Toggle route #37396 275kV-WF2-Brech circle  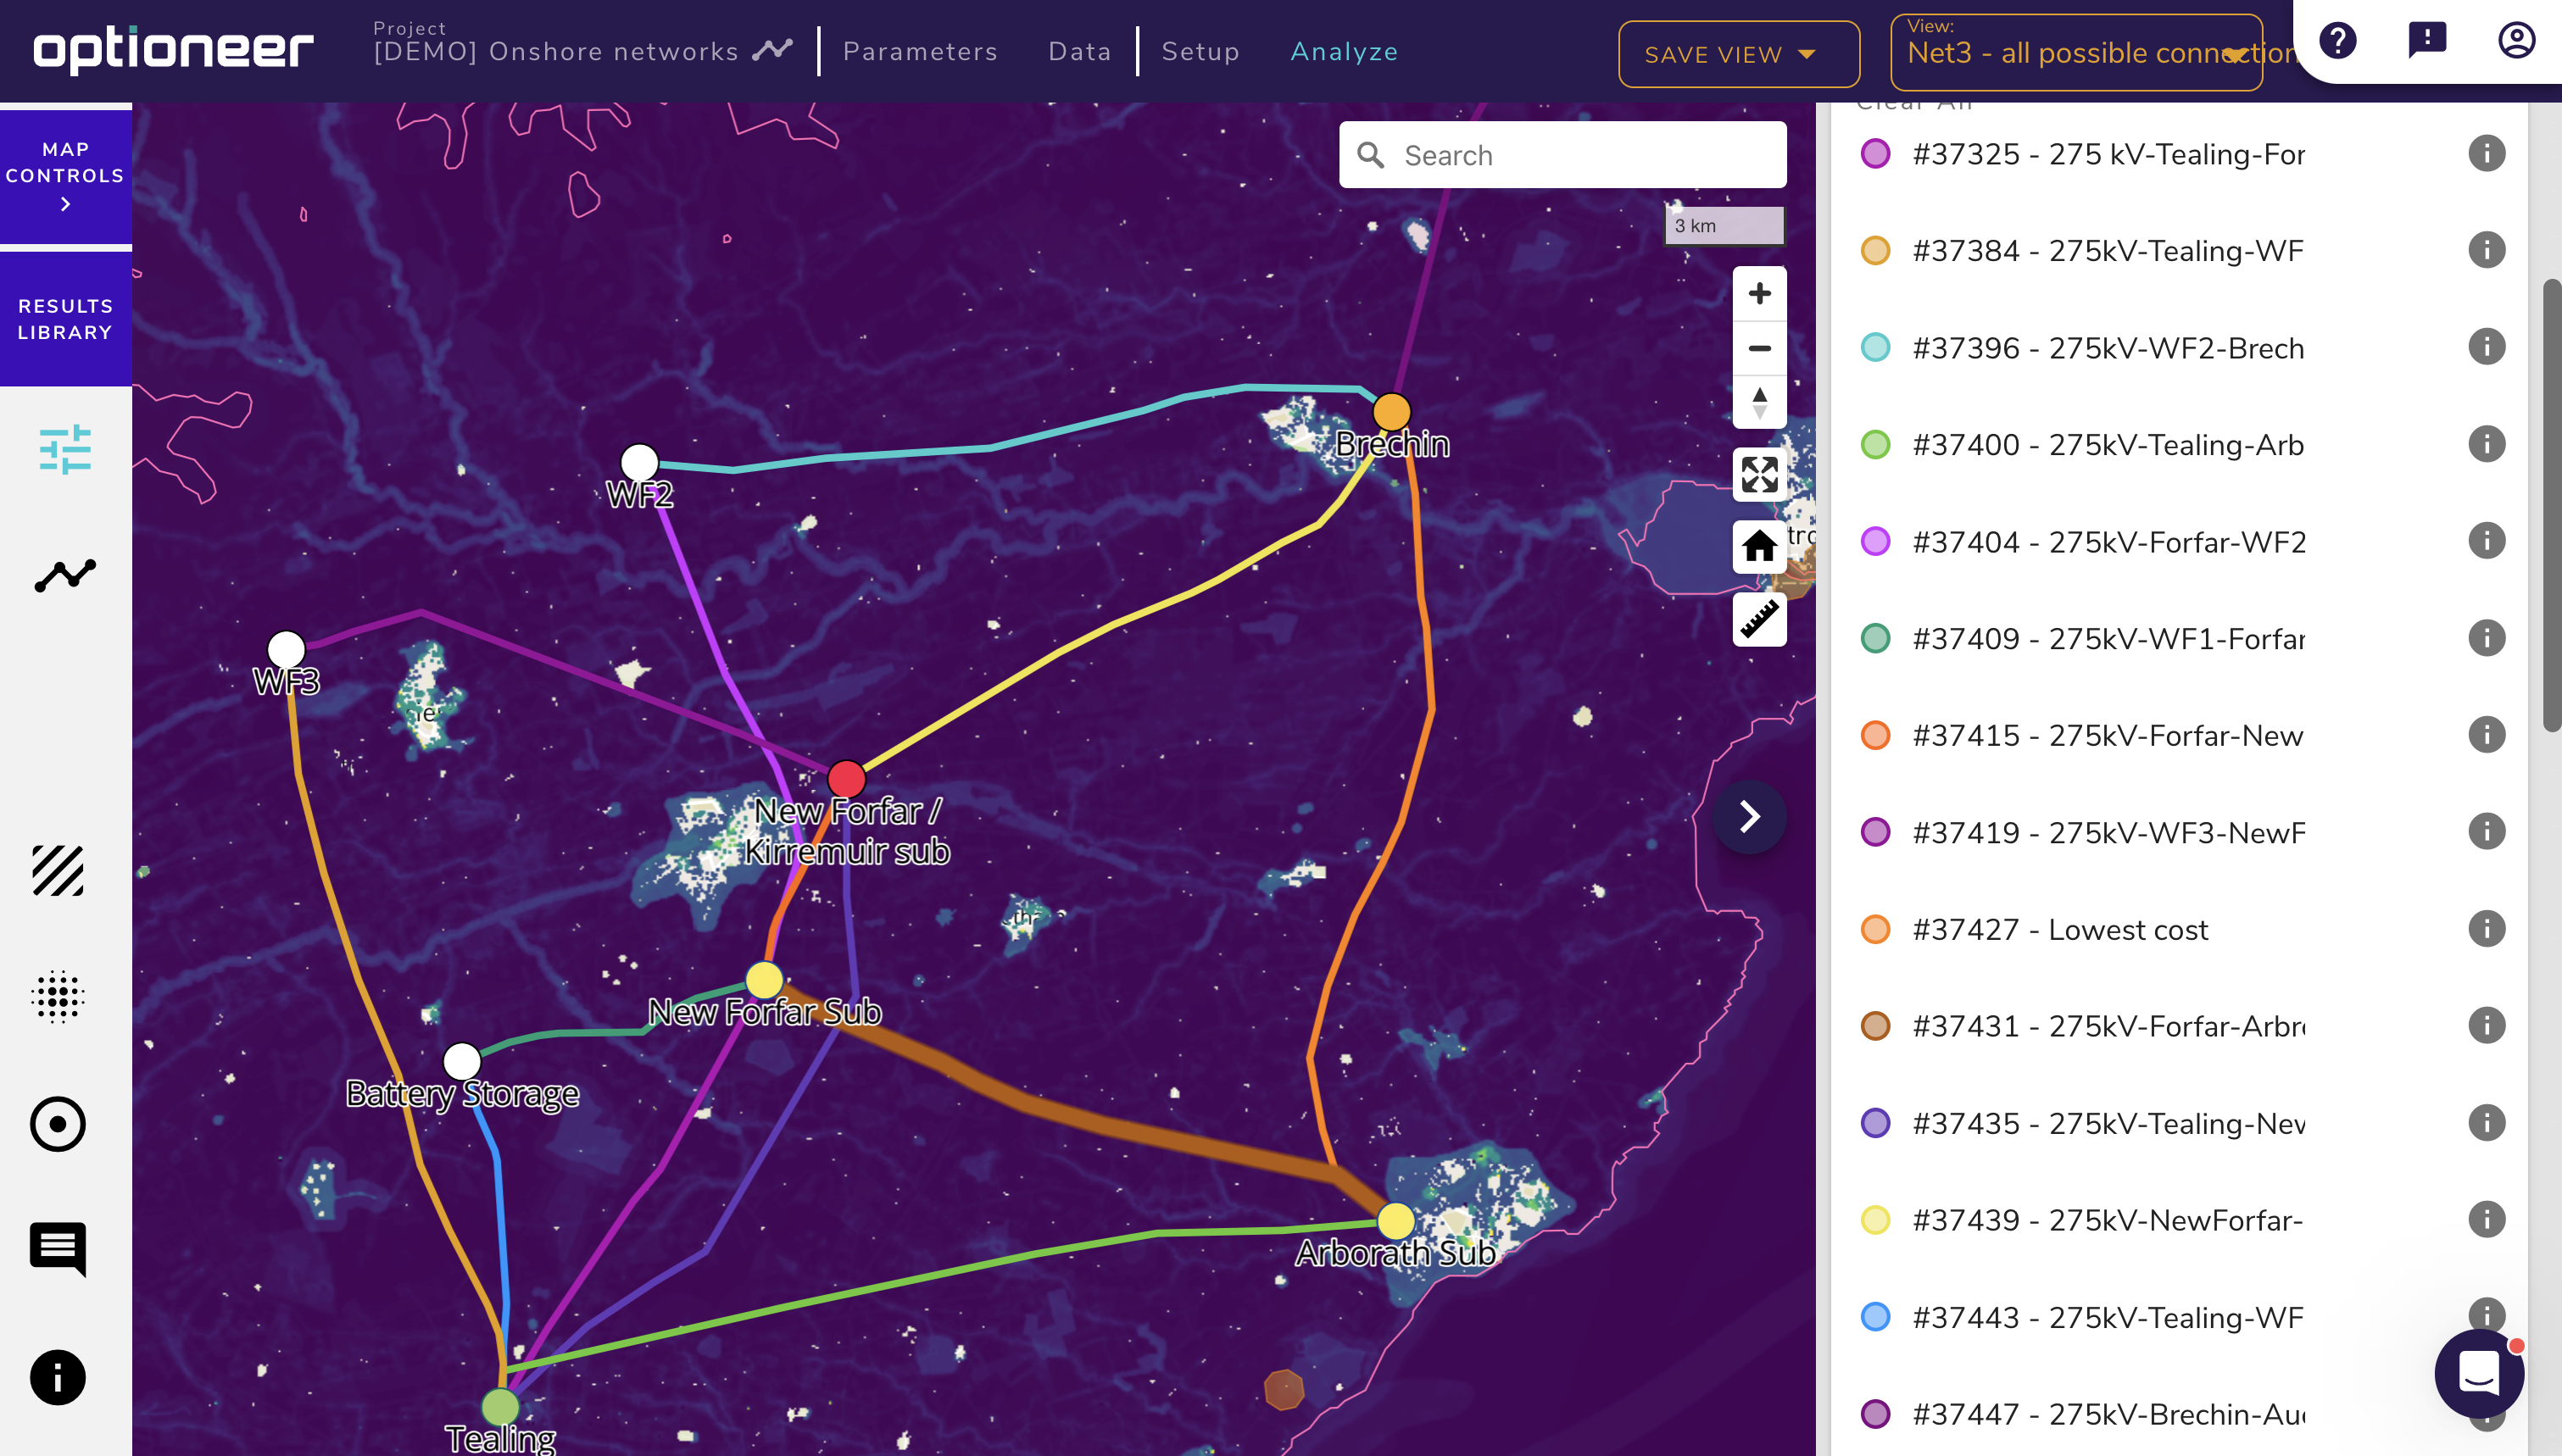click(1875, 348)
